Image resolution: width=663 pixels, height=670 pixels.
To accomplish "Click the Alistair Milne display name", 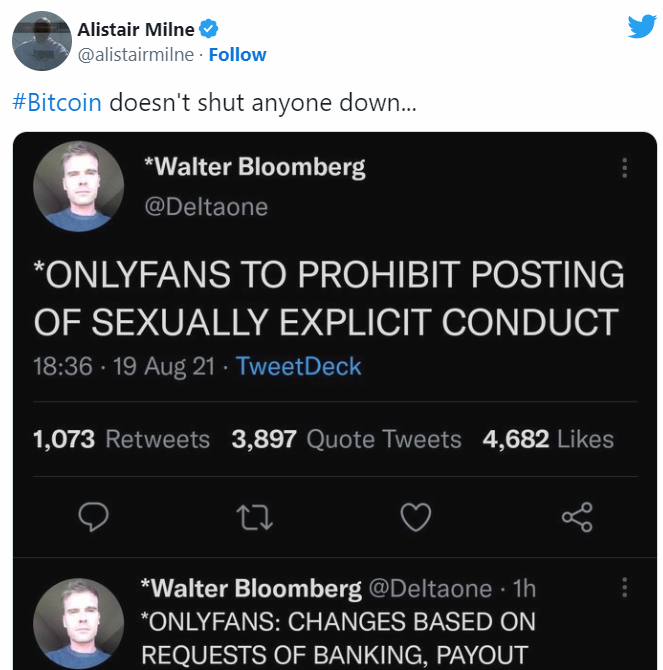I will coord(136,30).
